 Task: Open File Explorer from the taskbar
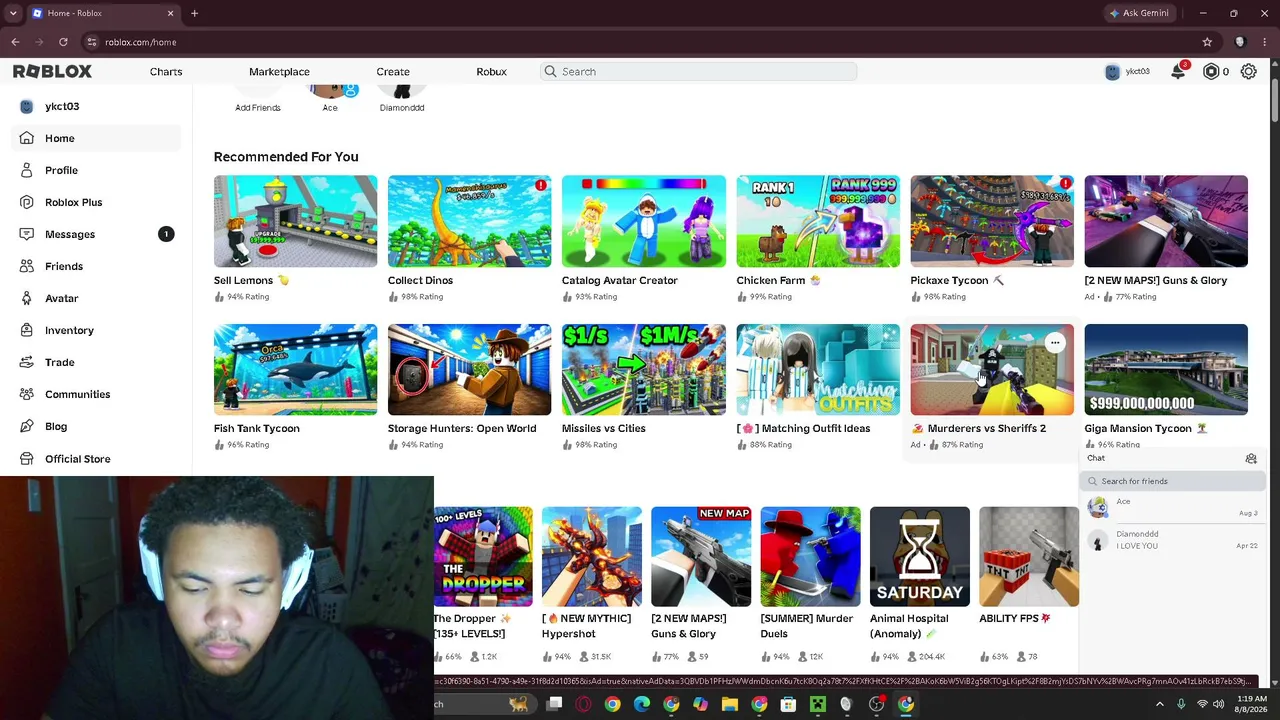730,704
